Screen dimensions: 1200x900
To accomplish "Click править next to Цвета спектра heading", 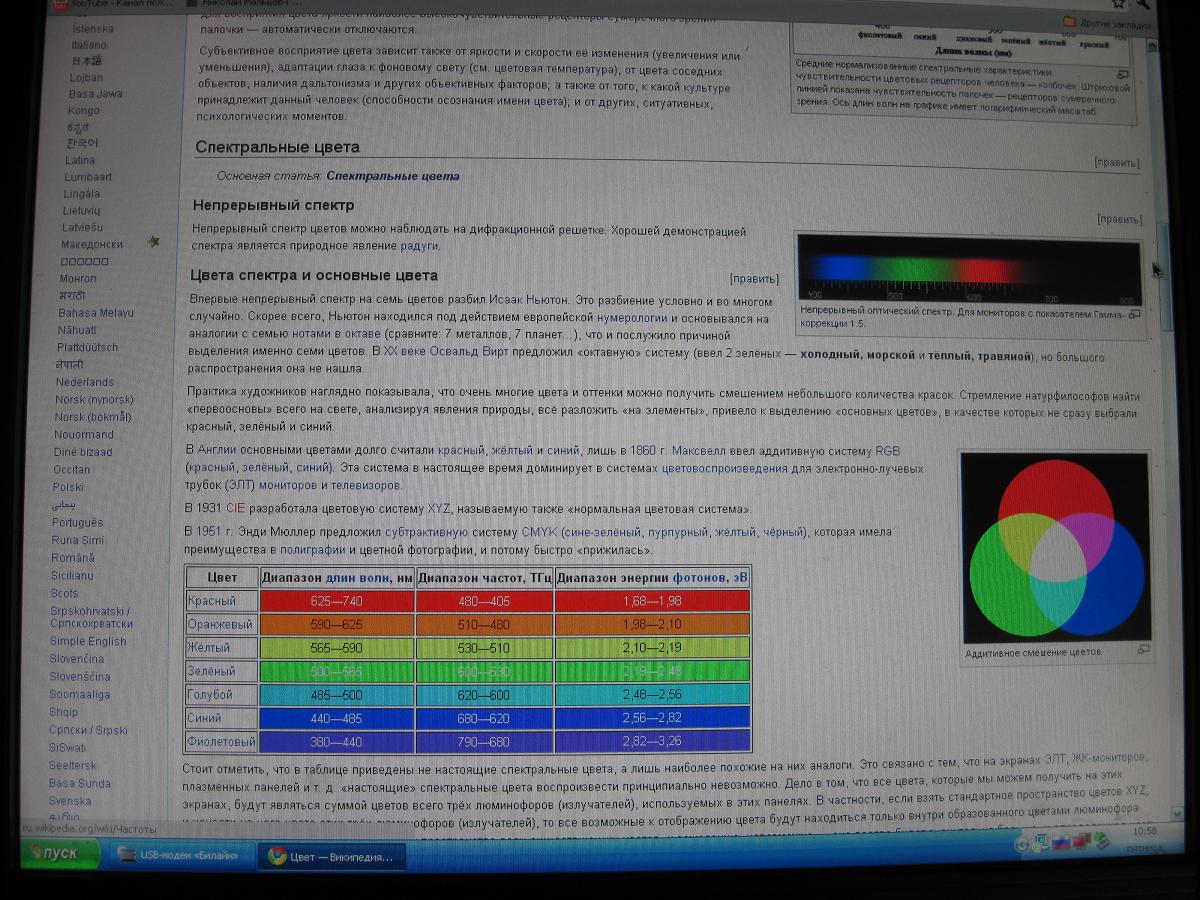I will pos(753,279).
